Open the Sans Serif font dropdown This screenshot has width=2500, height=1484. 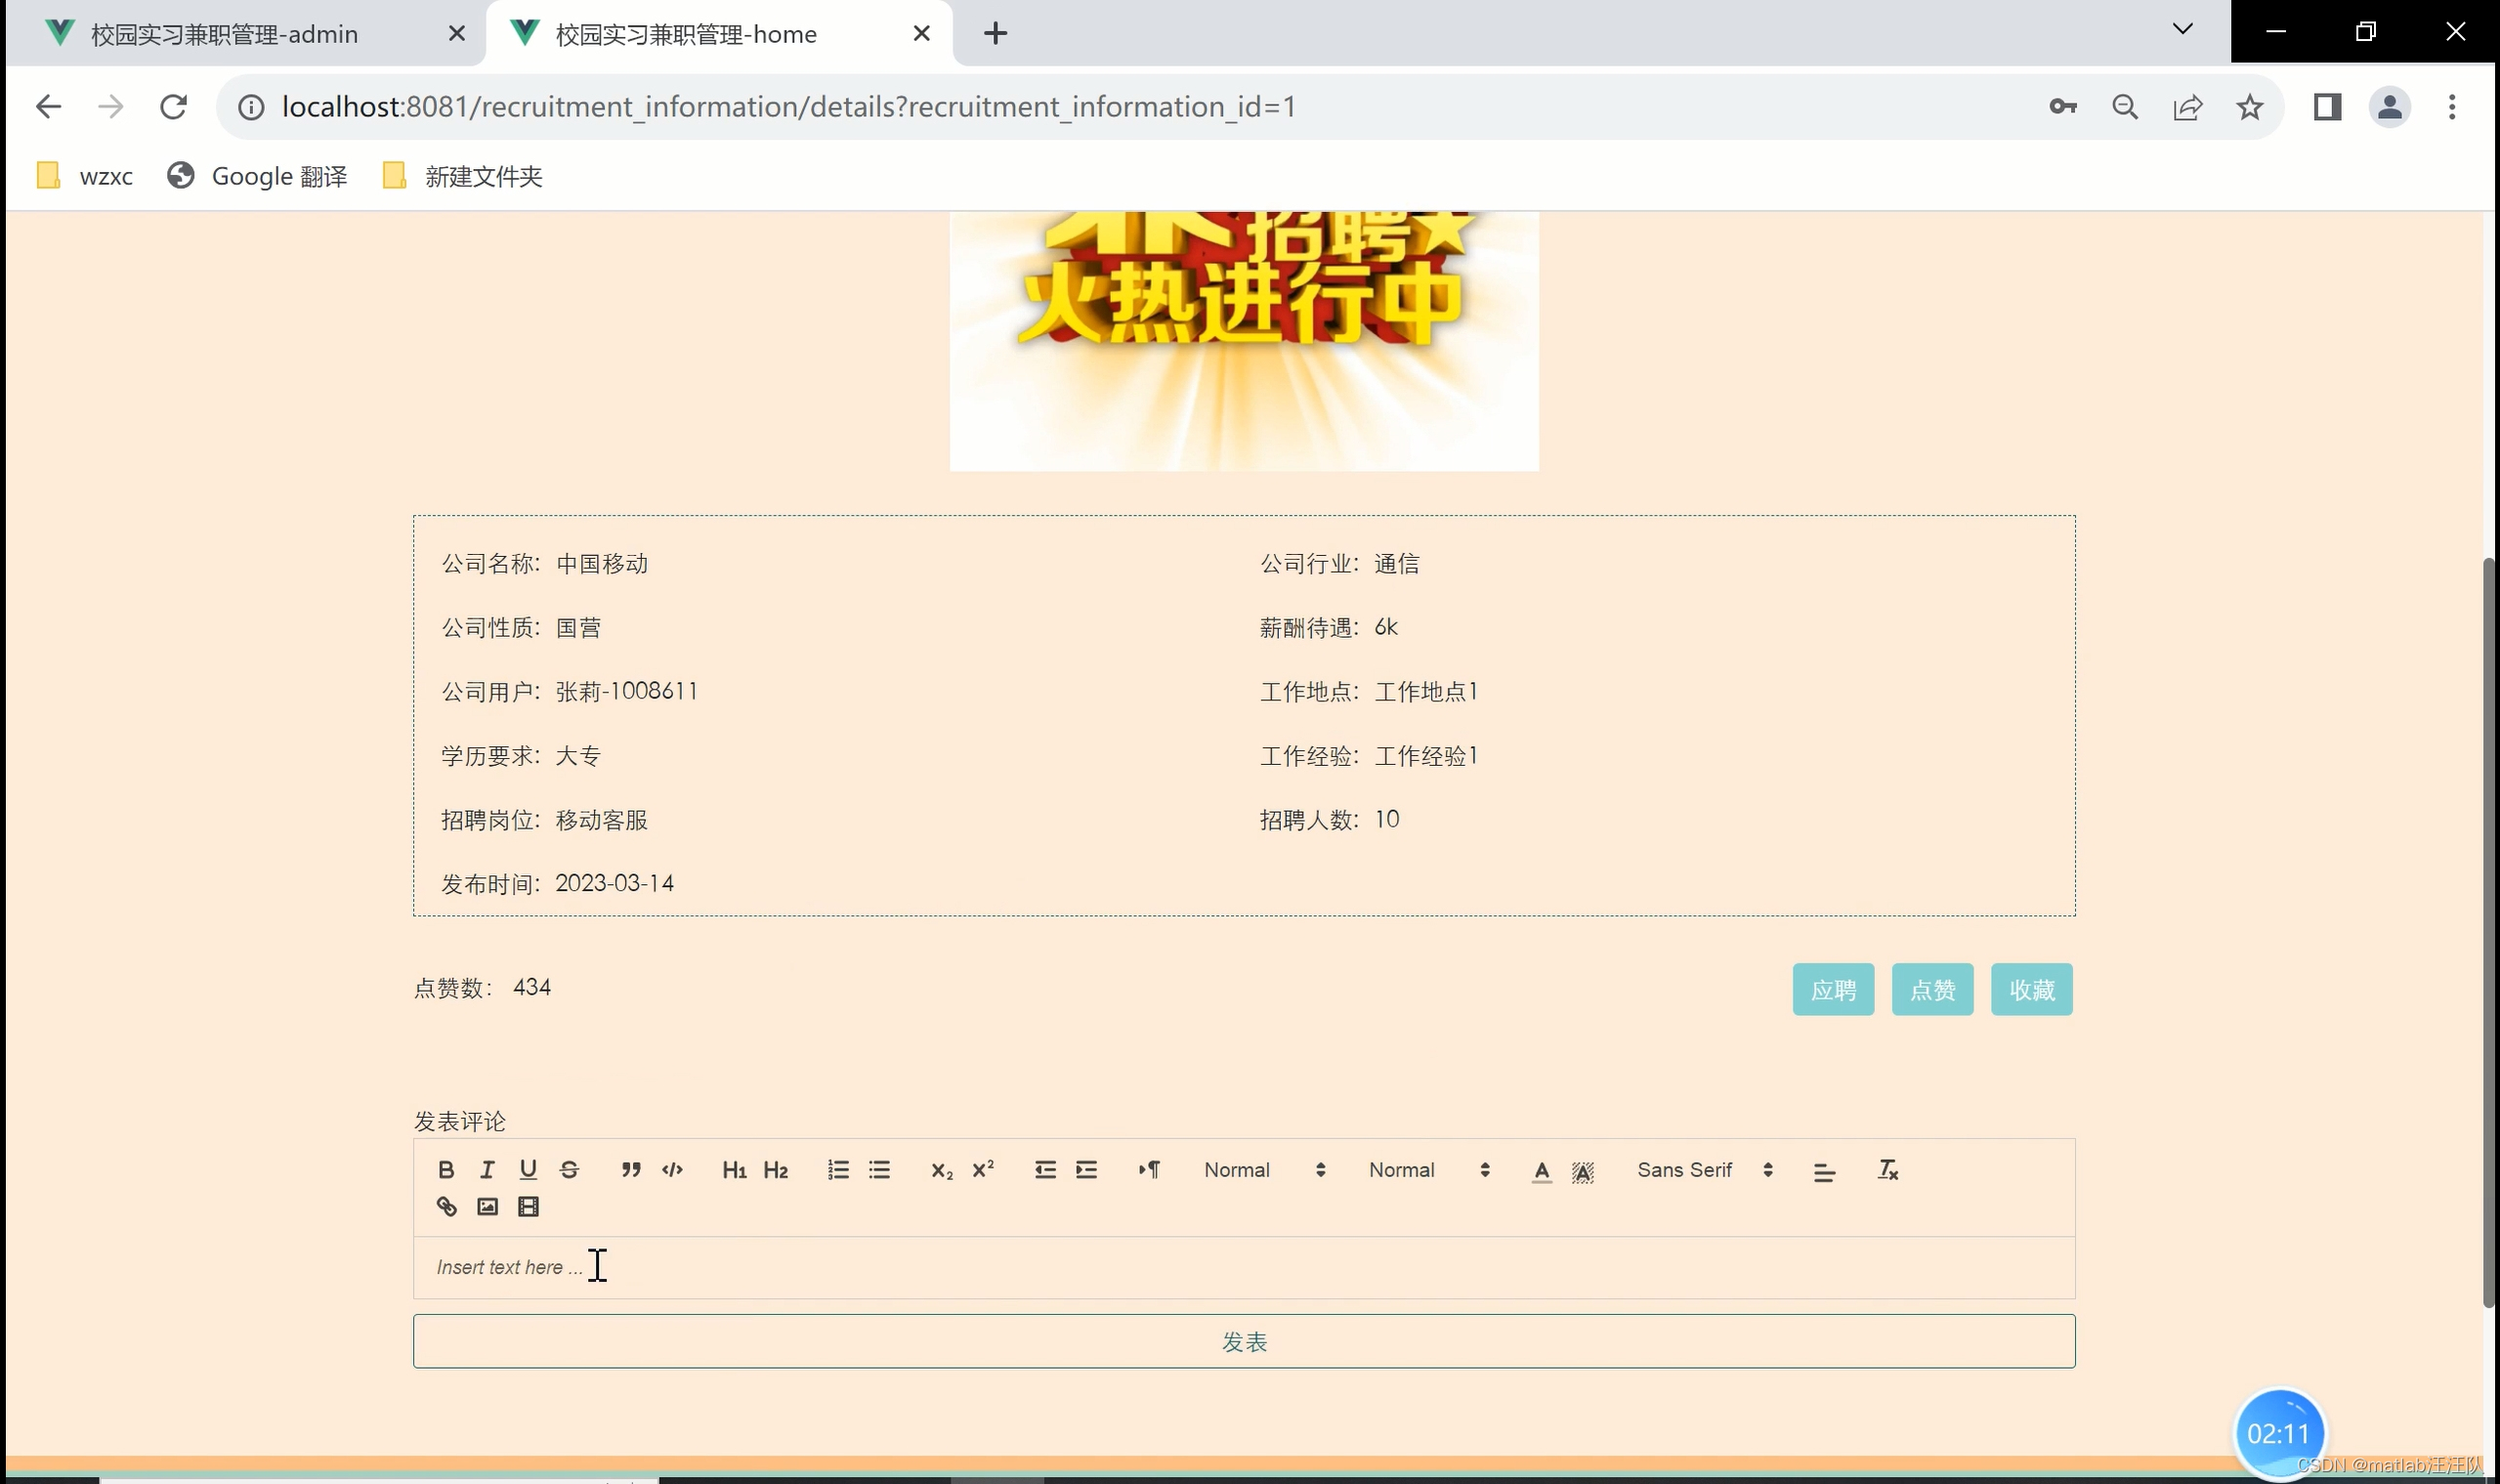[1704, 1170]
